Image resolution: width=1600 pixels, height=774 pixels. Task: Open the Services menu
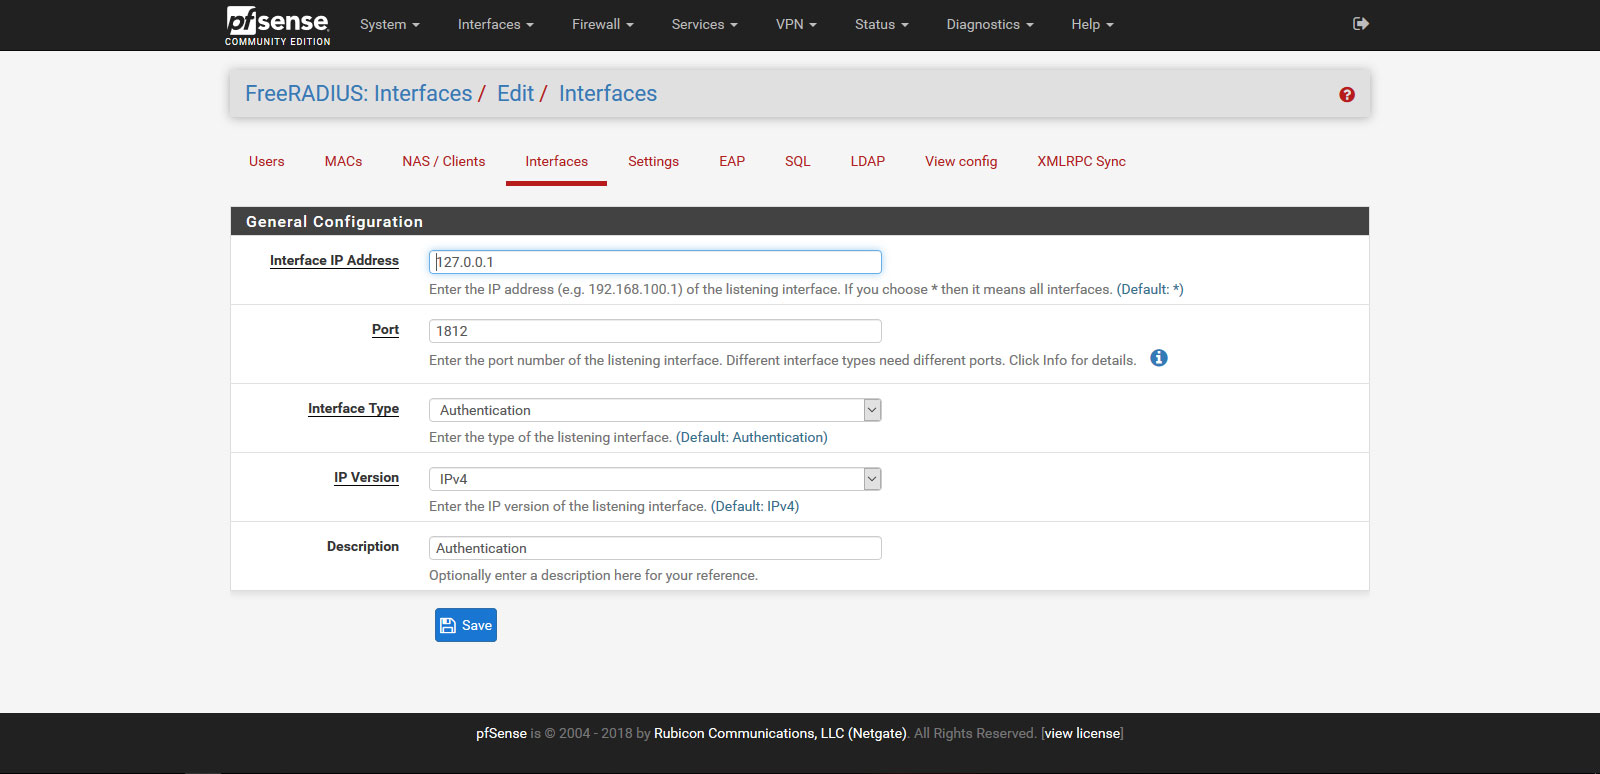[705, 24]
